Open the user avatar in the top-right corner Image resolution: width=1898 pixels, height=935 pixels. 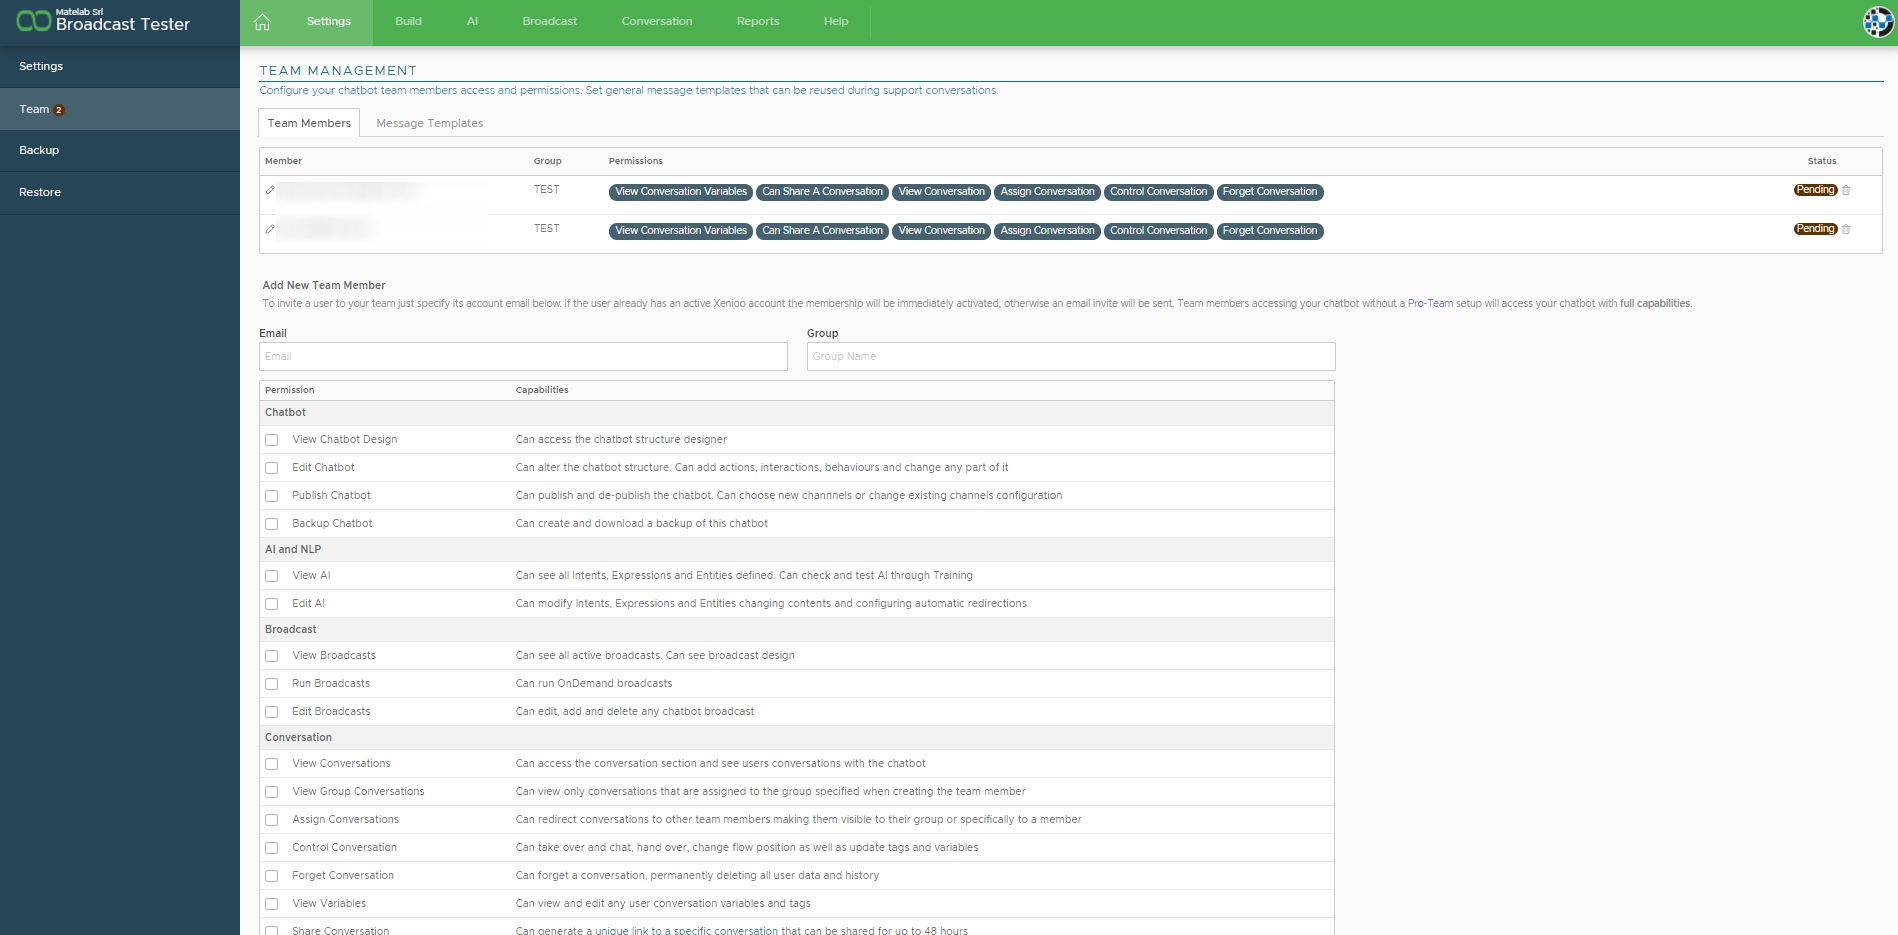coord(1877,22)
